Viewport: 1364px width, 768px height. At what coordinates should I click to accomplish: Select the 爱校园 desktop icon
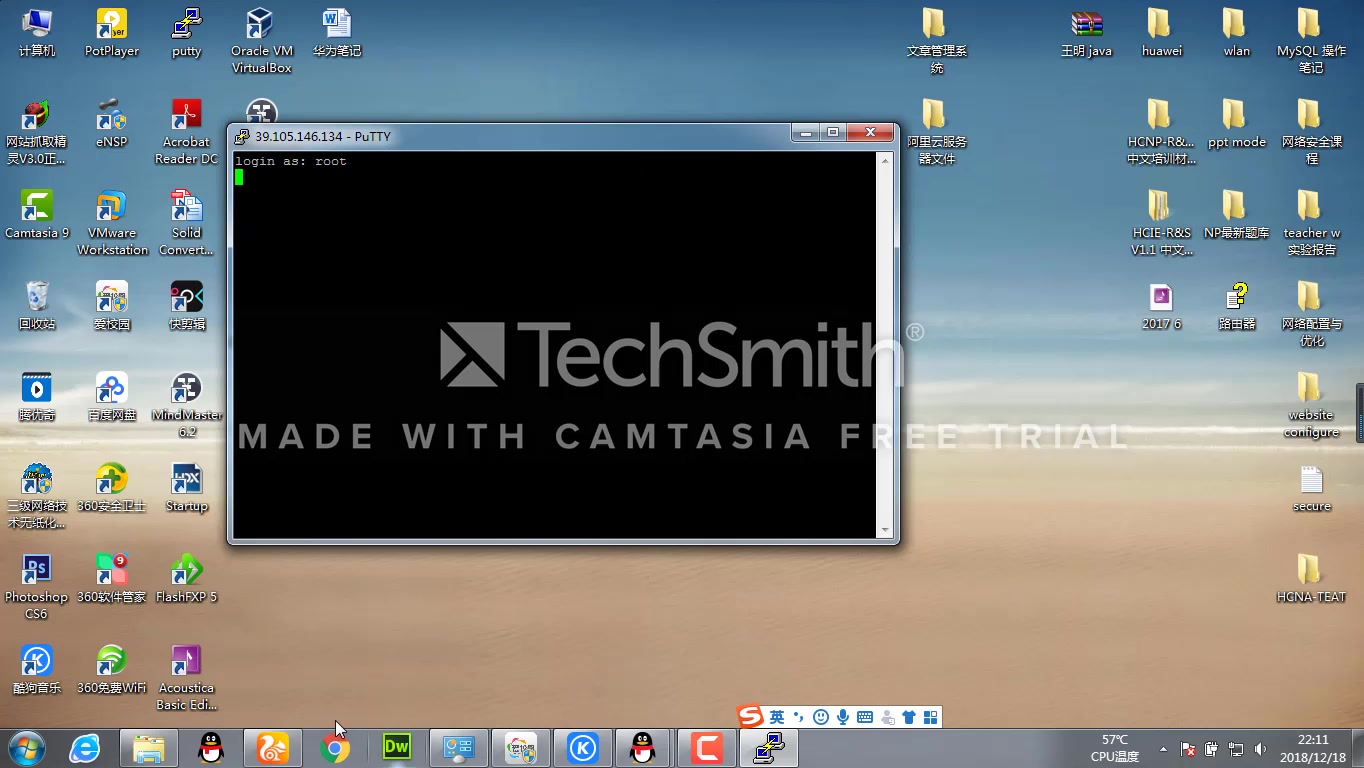click(111, 305)
